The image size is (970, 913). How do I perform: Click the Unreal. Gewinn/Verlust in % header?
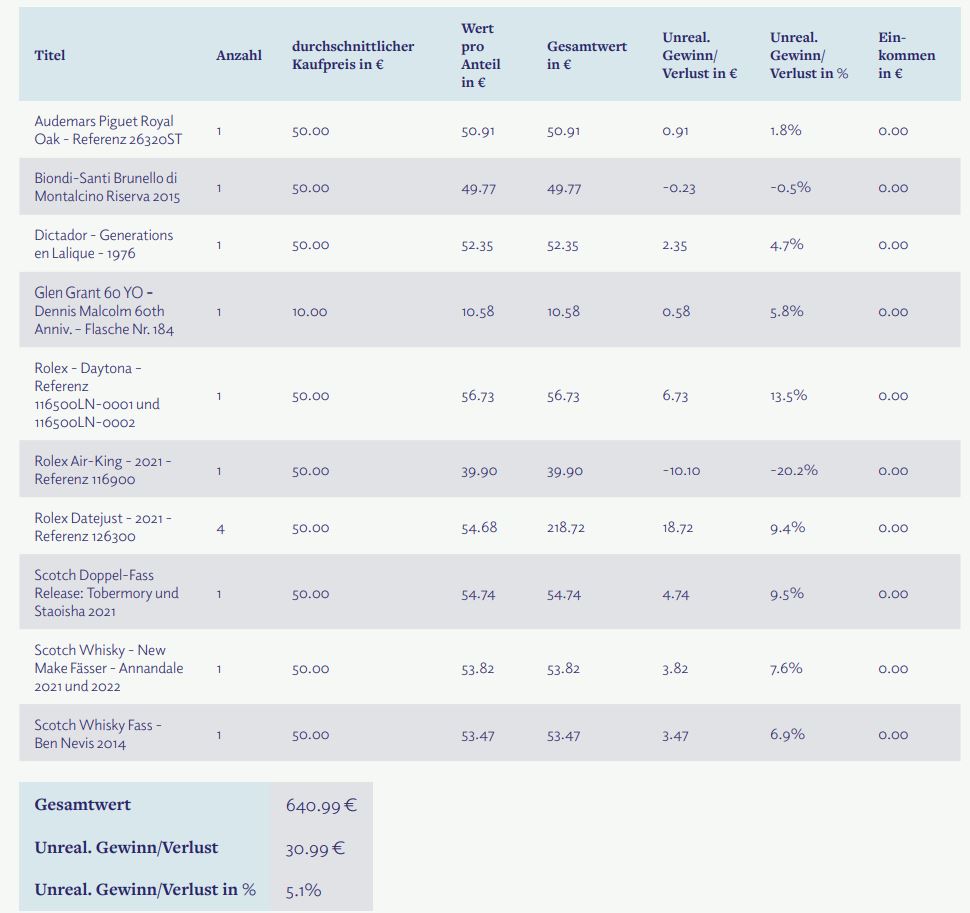pos(809,55)
